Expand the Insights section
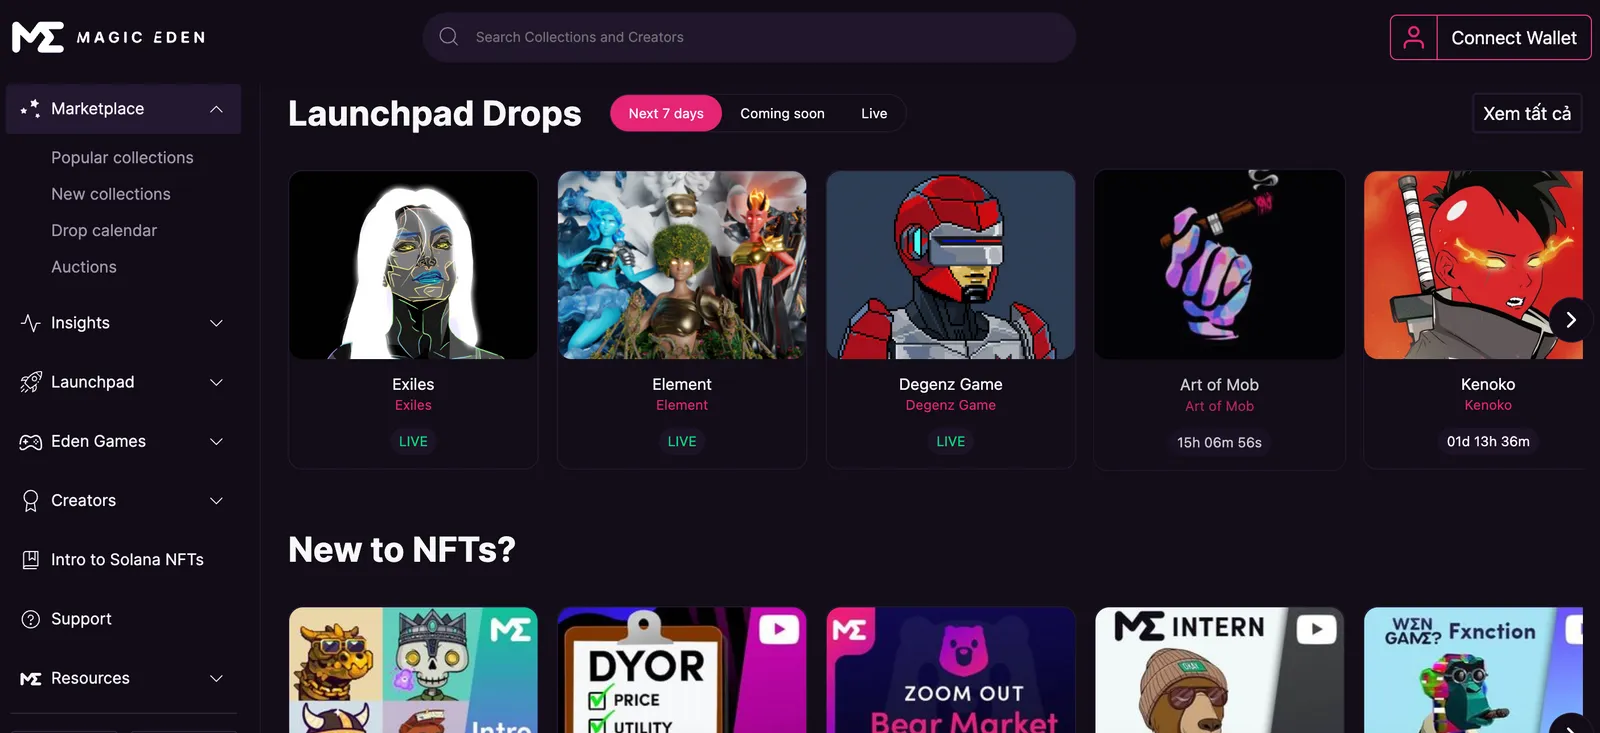This screenshot has height=733, width=1600. tap(216, 323)
